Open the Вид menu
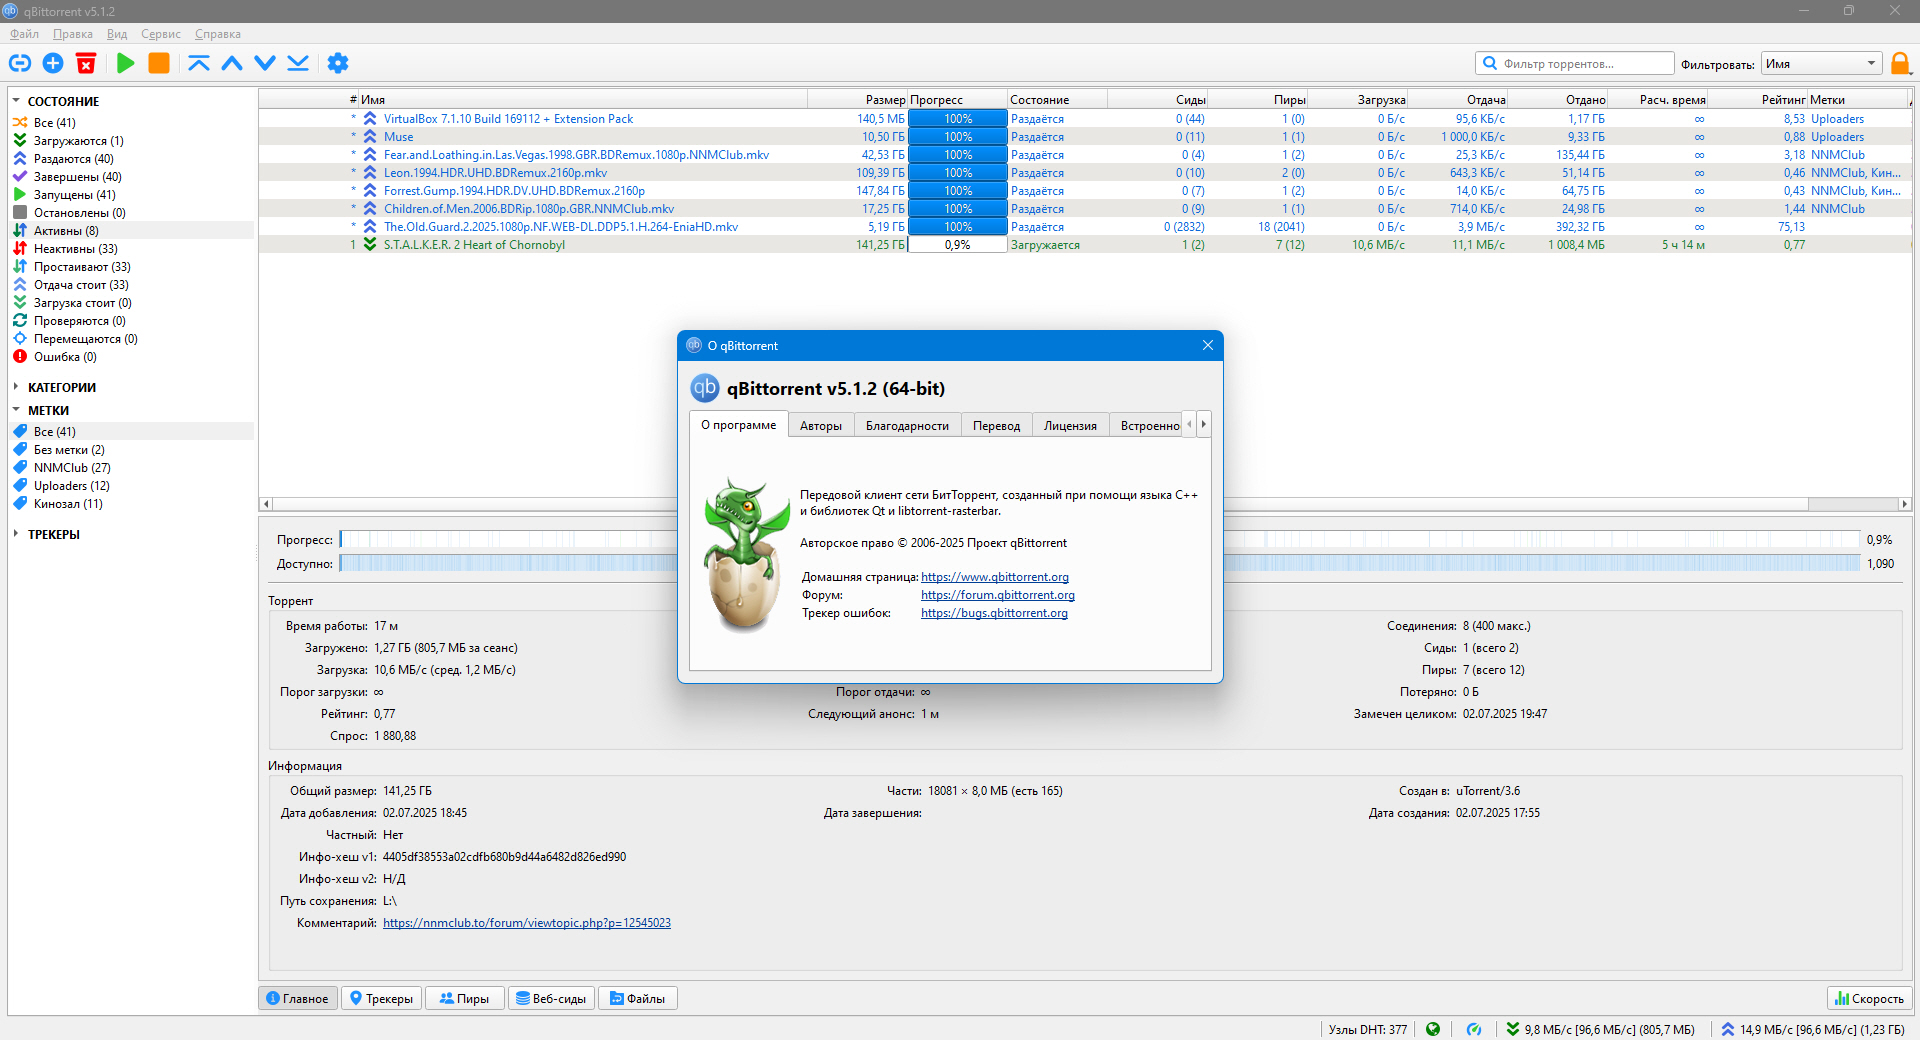Image resolution: width=1920 pixels, height=1040 pixels. pyautogui.click(x=117, y=34)
